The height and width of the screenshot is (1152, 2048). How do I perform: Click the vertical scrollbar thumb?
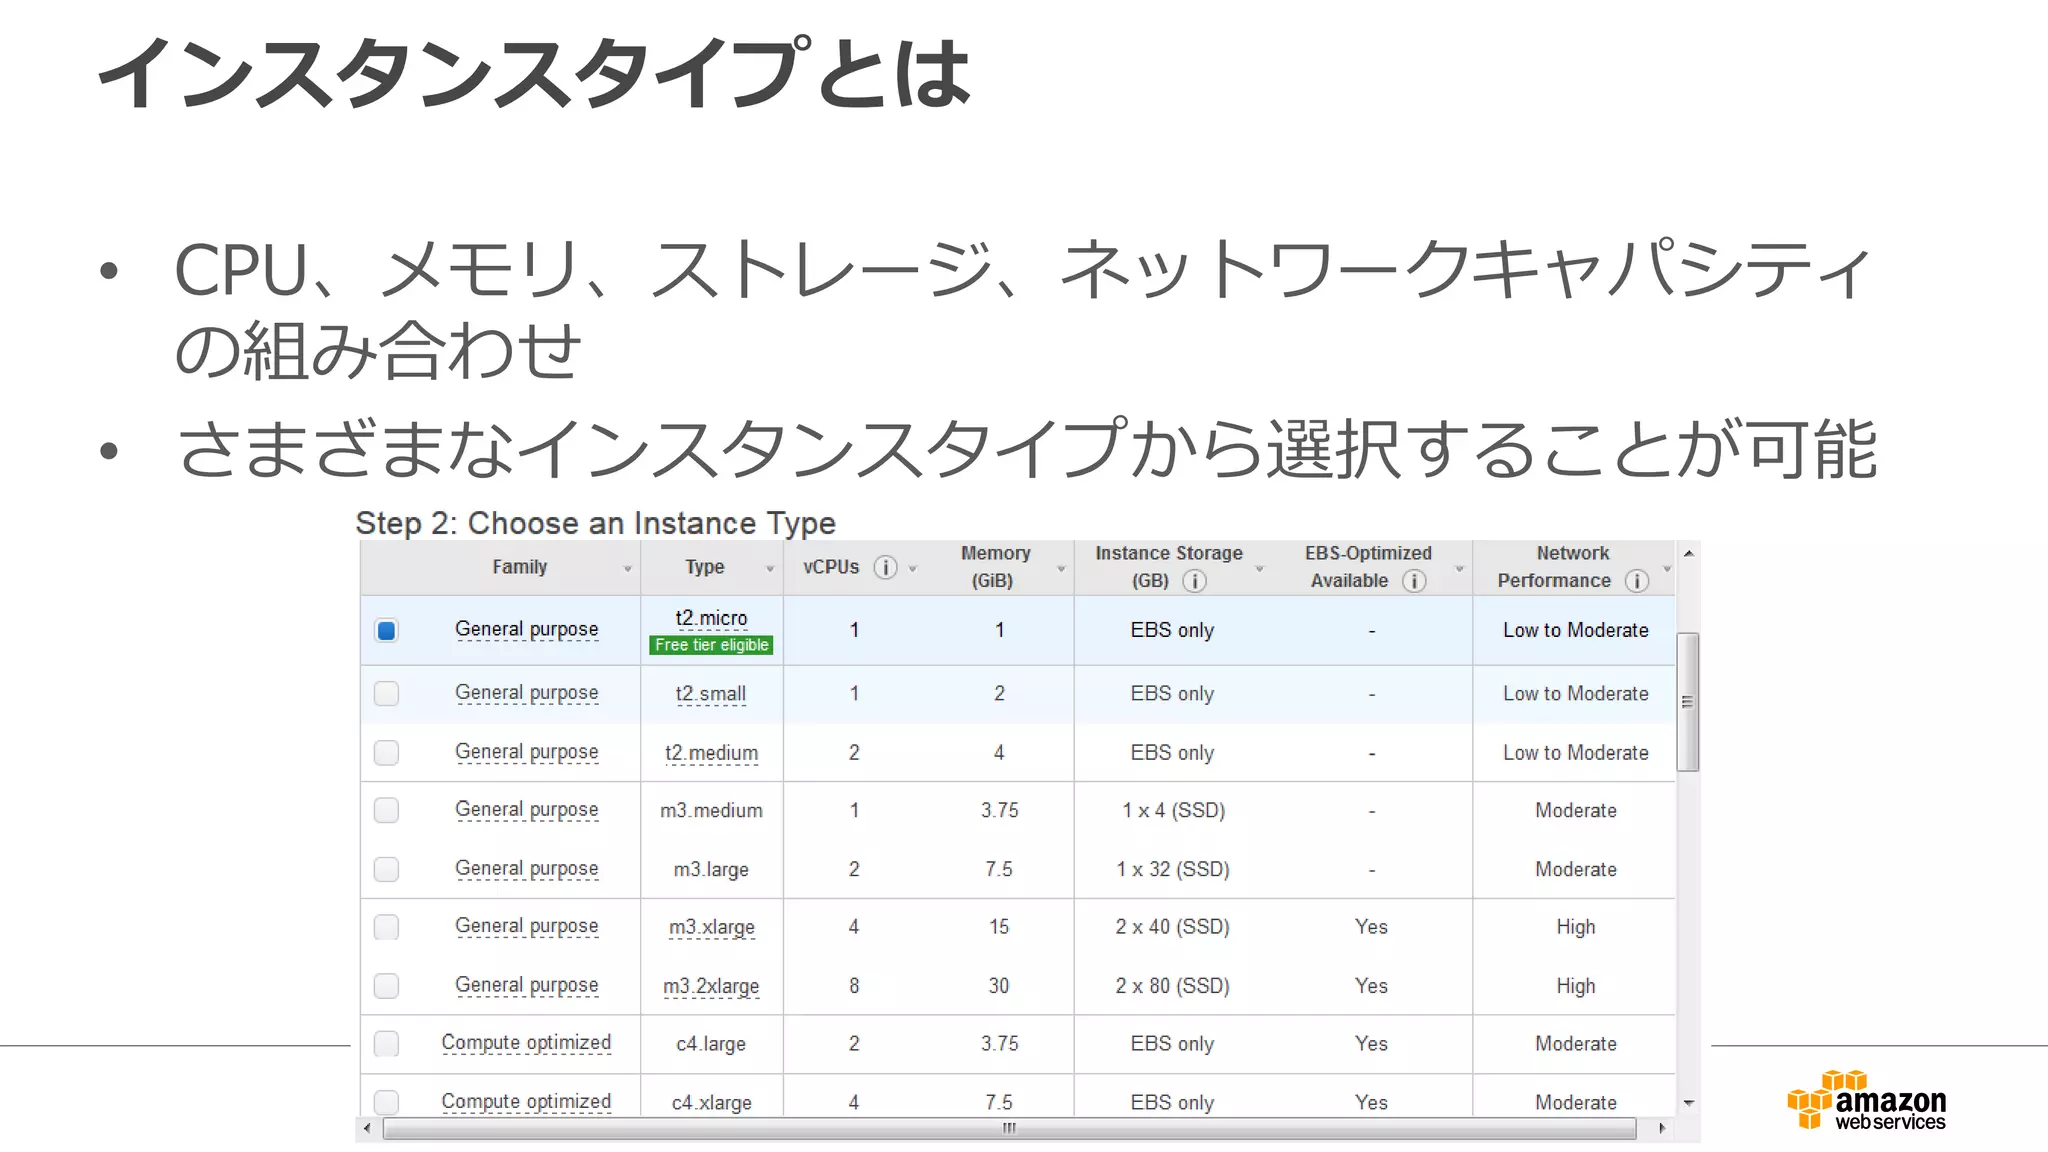click(x=1688, y=702)
